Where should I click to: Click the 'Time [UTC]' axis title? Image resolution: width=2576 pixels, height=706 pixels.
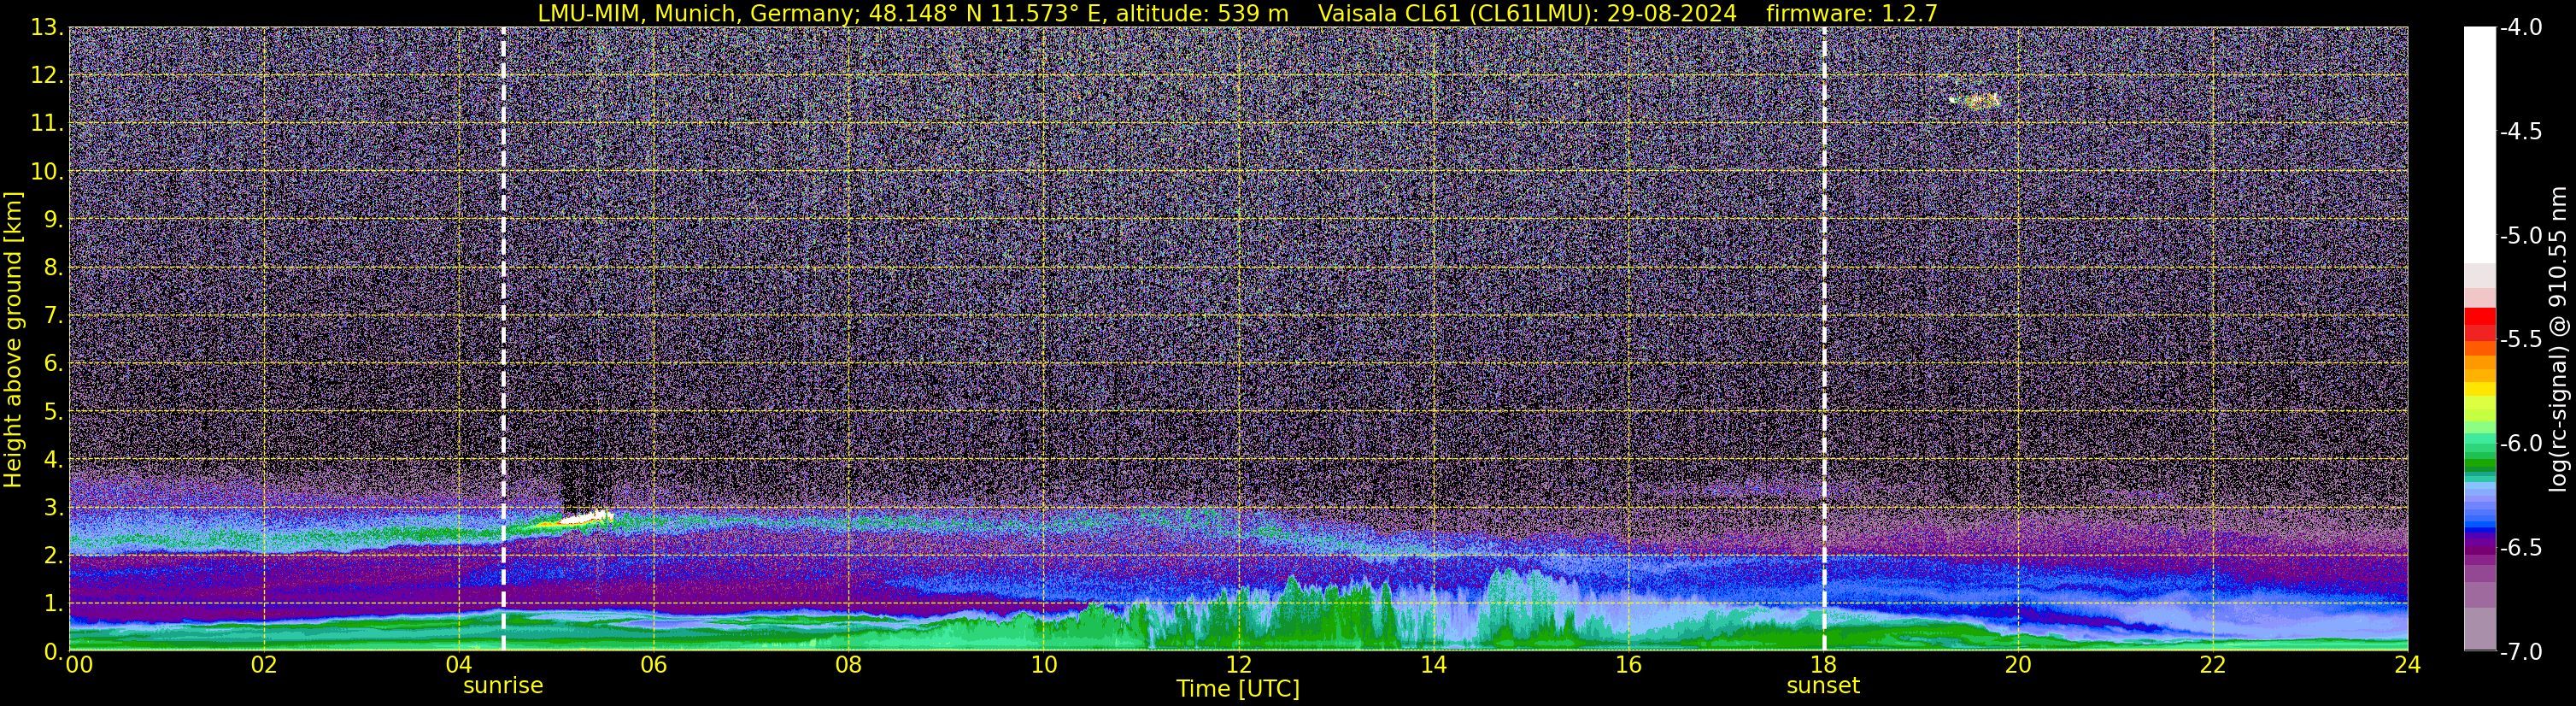coord(1238,689)
